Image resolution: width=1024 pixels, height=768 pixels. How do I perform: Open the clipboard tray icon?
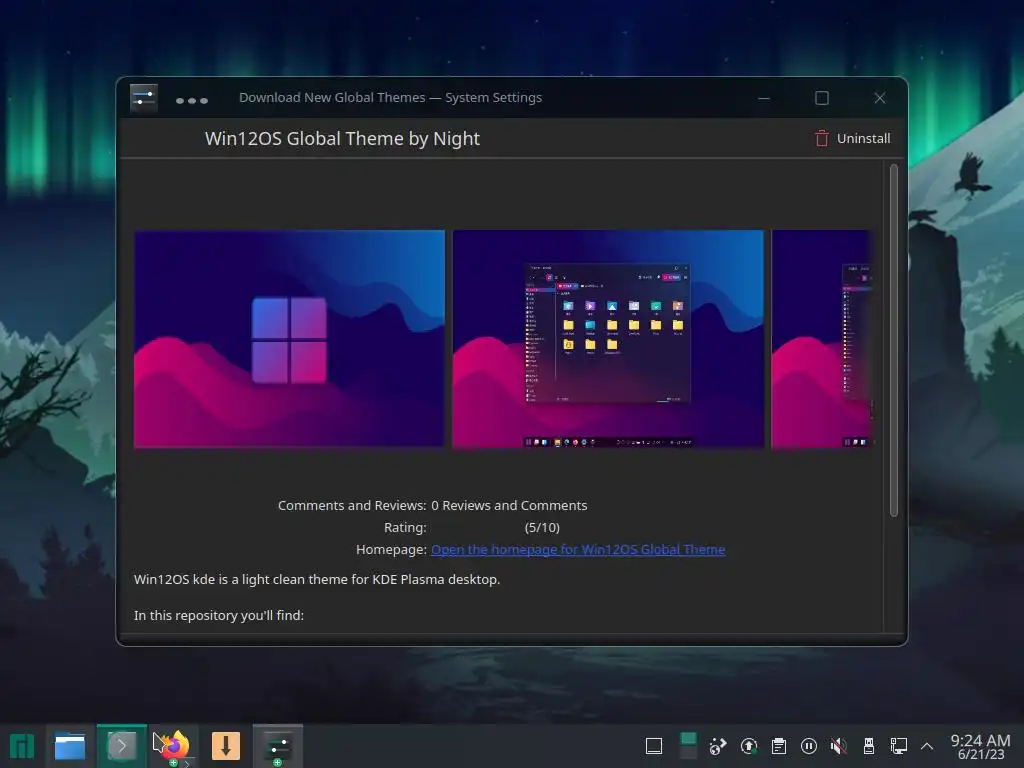pos(778,746)
